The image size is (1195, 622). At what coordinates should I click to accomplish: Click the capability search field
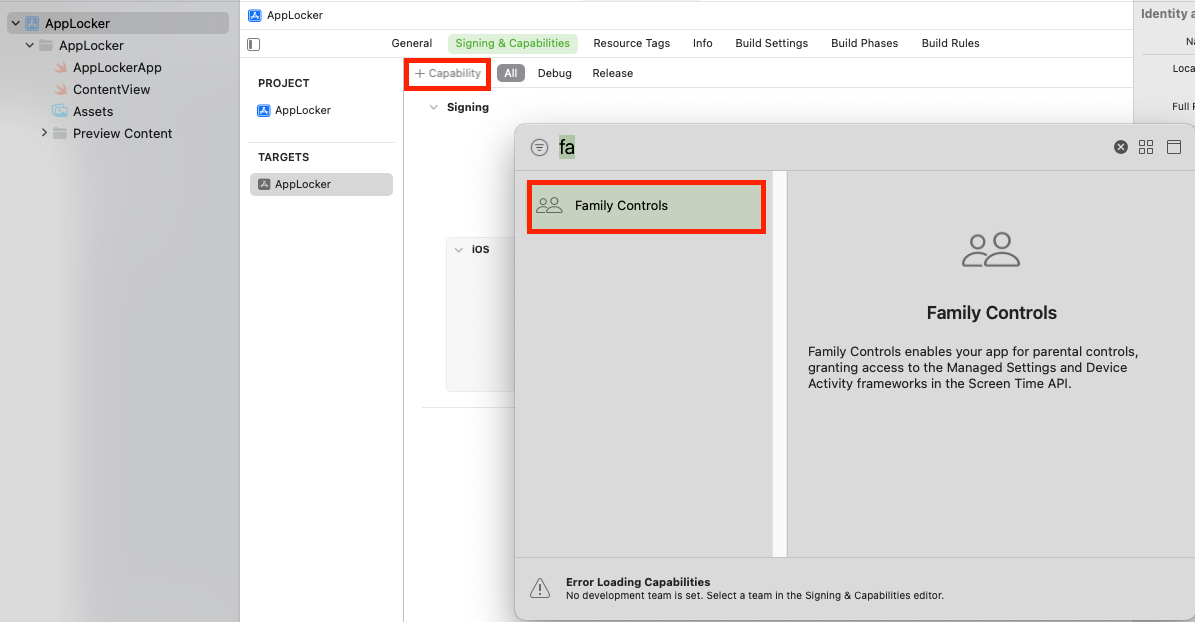(x=831, y=147)
